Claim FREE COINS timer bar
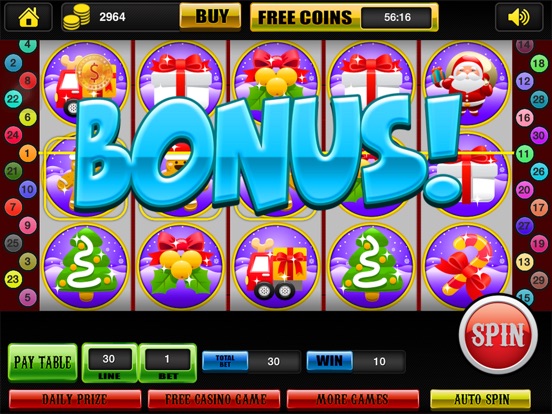 pyautogui.click(x=344, y=17)
